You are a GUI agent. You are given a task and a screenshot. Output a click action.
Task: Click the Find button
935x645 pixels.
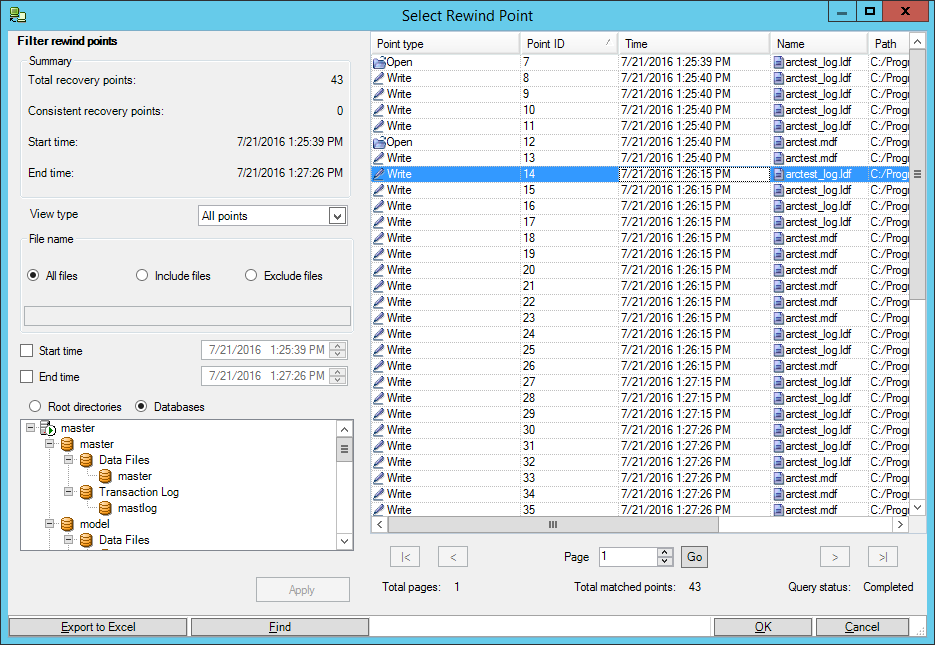pyautogui.click(x=280, y=627)
